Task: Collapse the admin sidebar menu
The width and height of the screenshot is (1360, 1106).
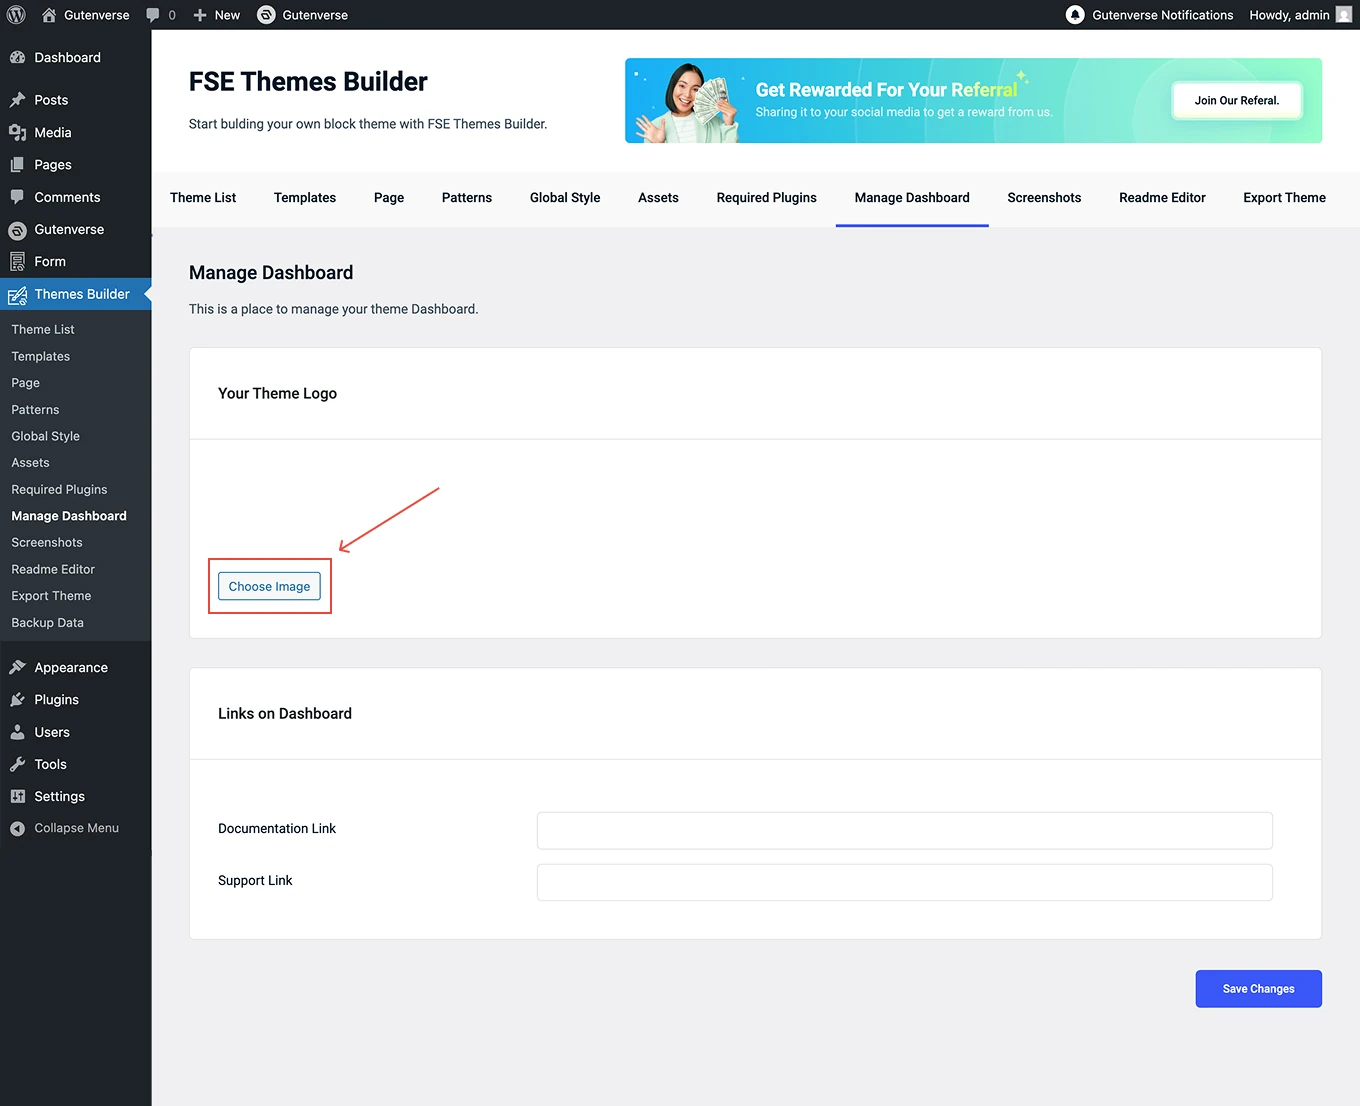Action: (65, 828)
